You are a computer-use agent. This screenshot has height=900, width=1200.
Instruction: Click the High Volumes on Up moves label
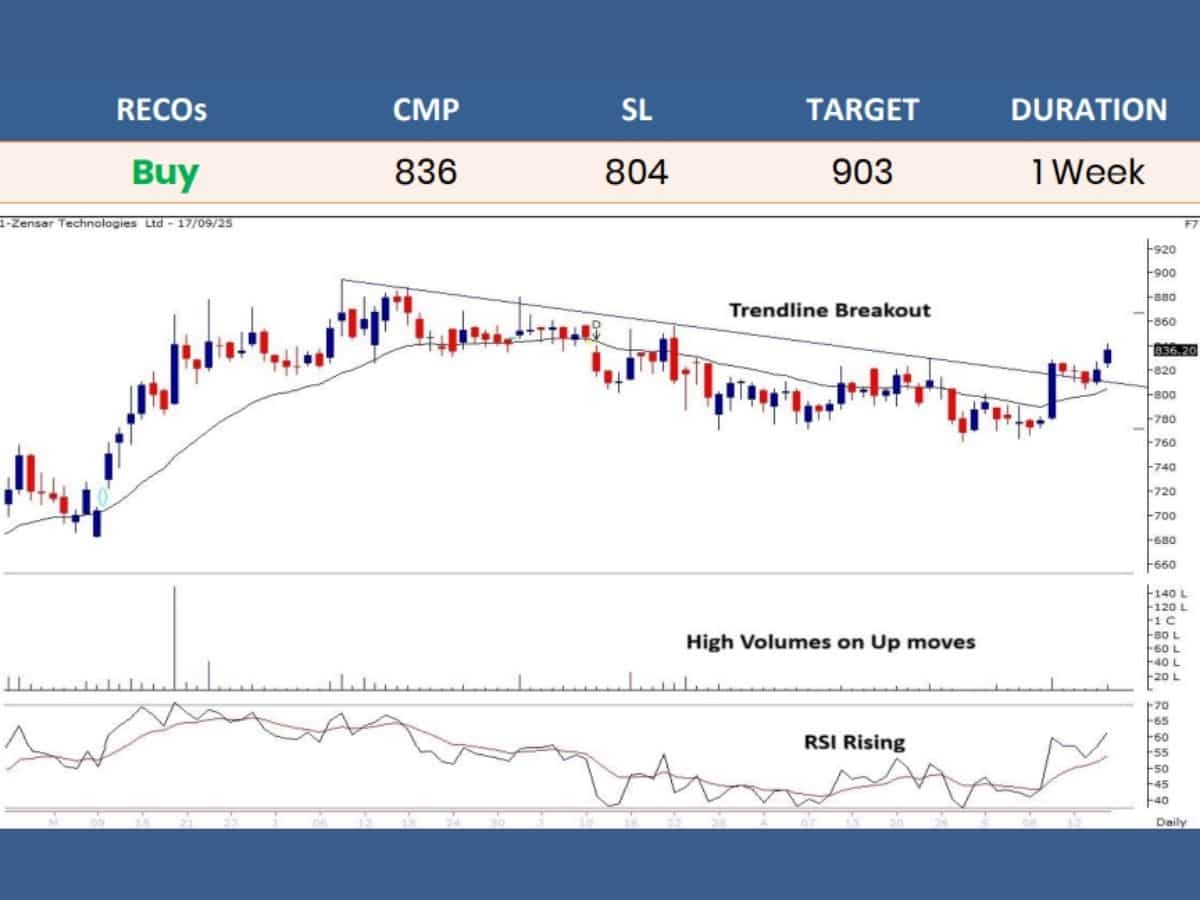click(x=830, y=642)
